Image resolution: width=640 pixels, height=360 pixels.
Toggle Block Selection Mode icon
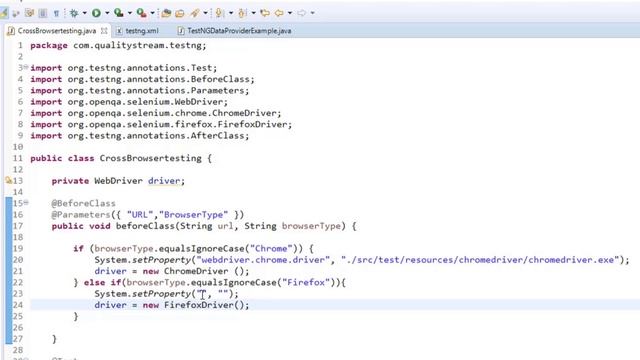pyautogui.click(x=42, y=13)
